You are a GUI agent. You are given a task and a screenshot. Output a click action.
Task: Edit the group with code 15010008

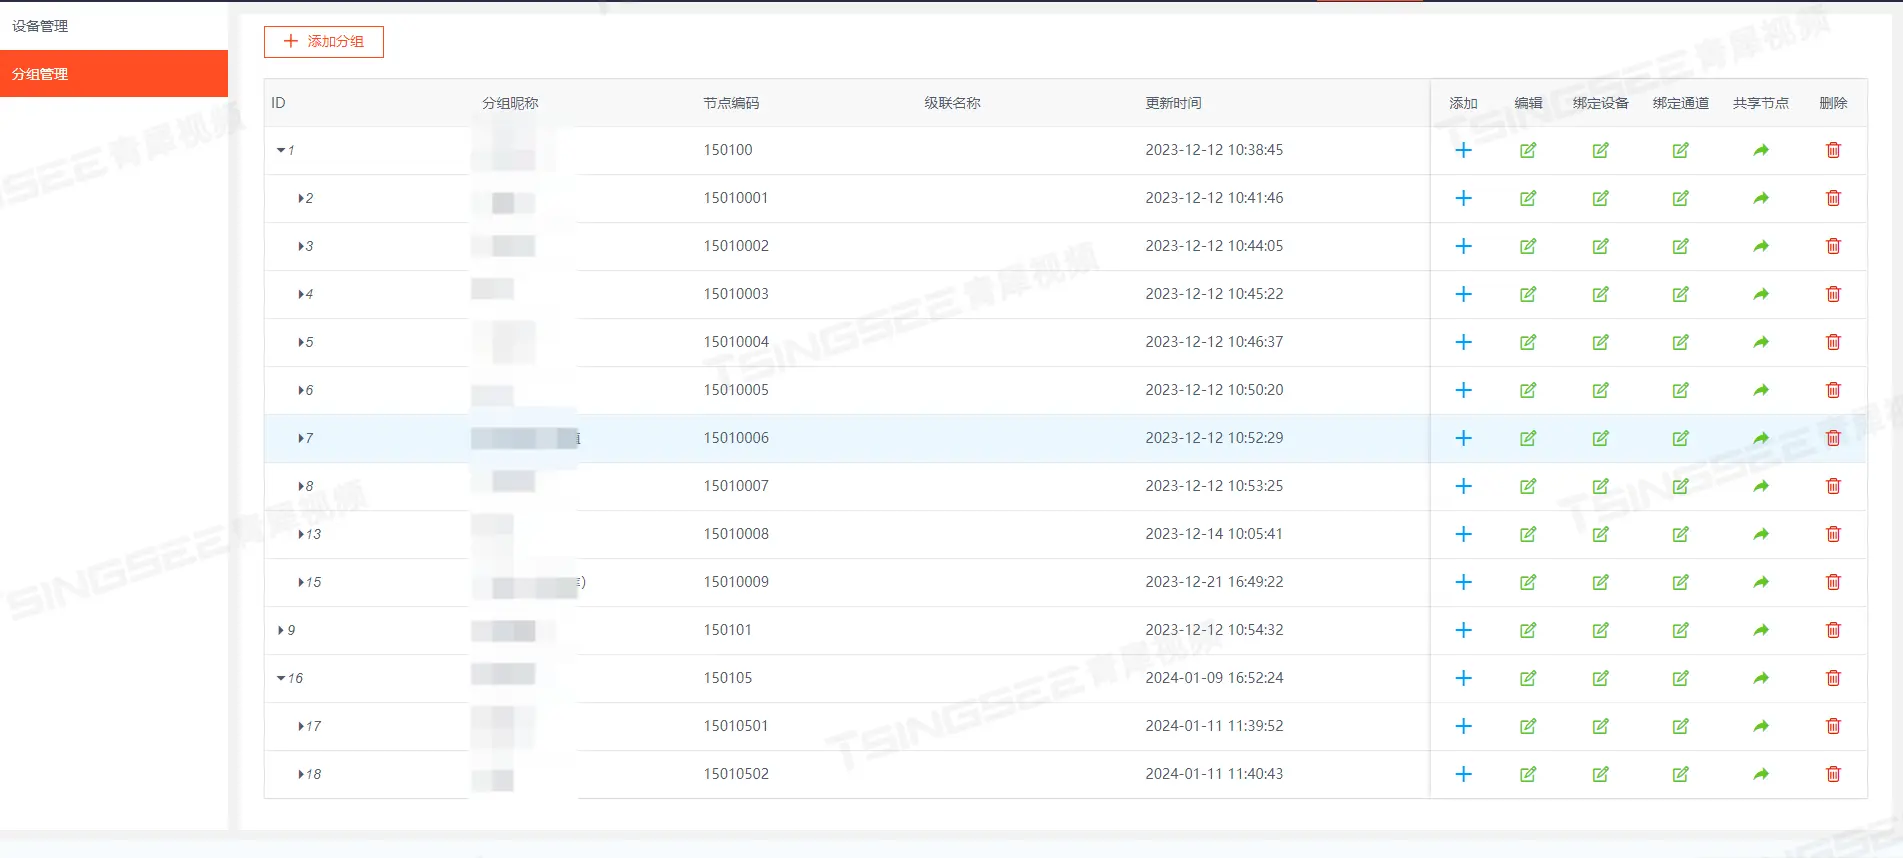[x=1528, y=534]
